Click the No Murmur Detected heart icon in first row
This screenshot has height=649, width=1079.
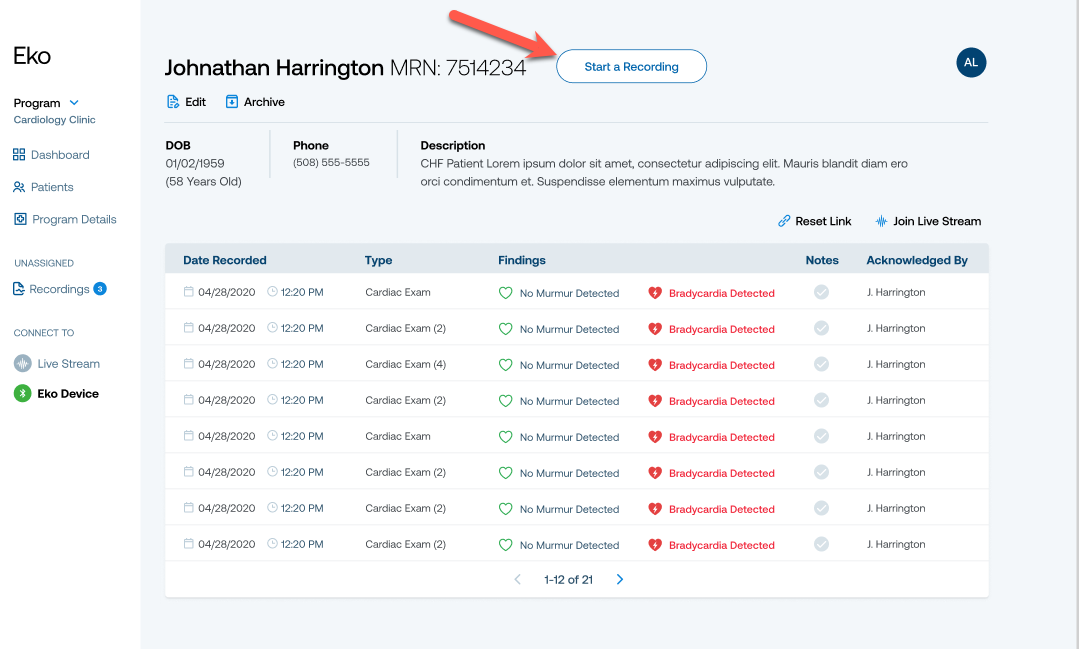[505, 293]
